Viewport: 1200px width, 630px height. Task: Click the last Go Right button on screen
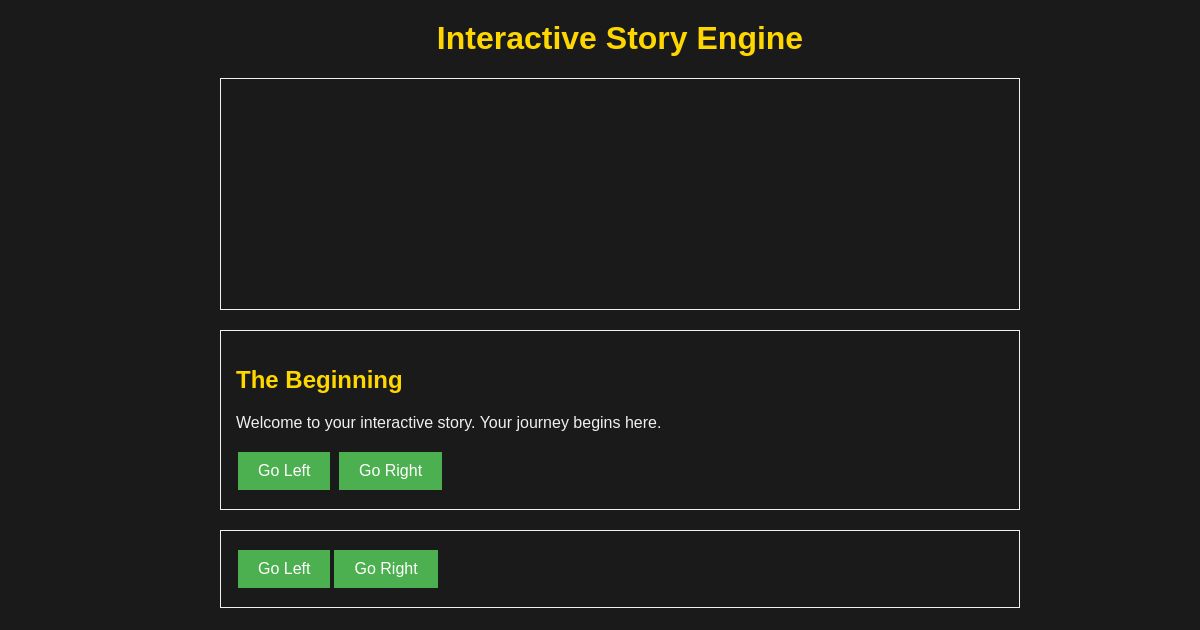386,569
